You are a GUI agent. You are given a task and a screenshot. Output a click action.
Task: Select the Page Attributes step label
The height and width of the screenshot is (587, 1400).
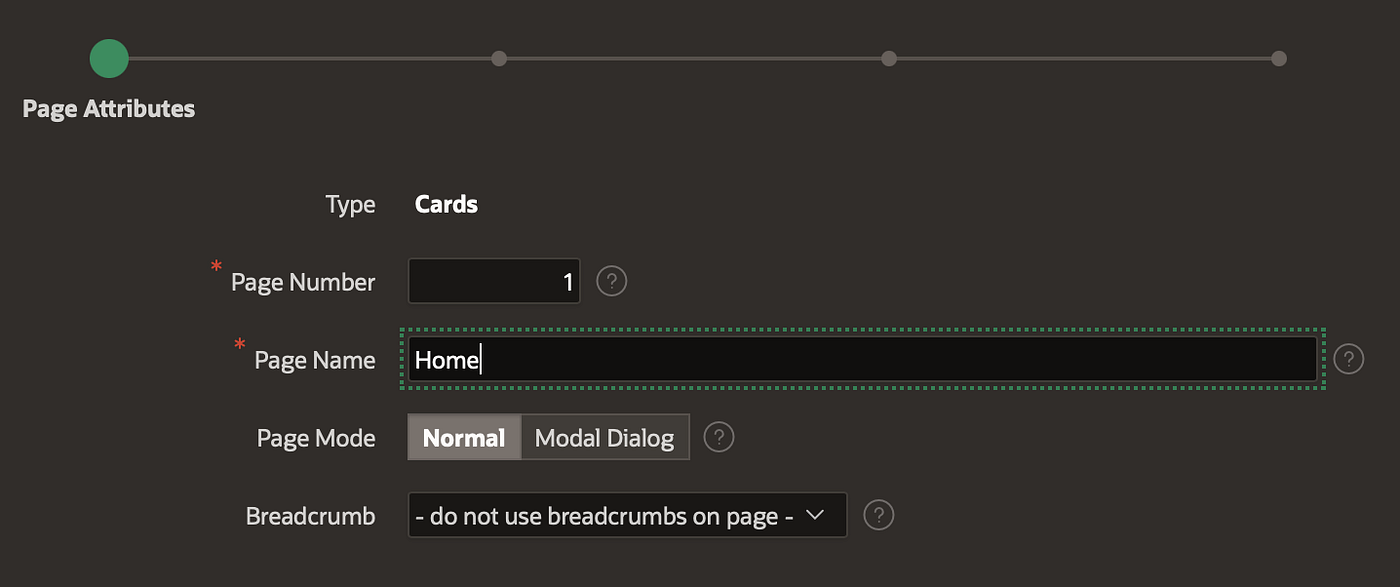(x=109, y=108)
